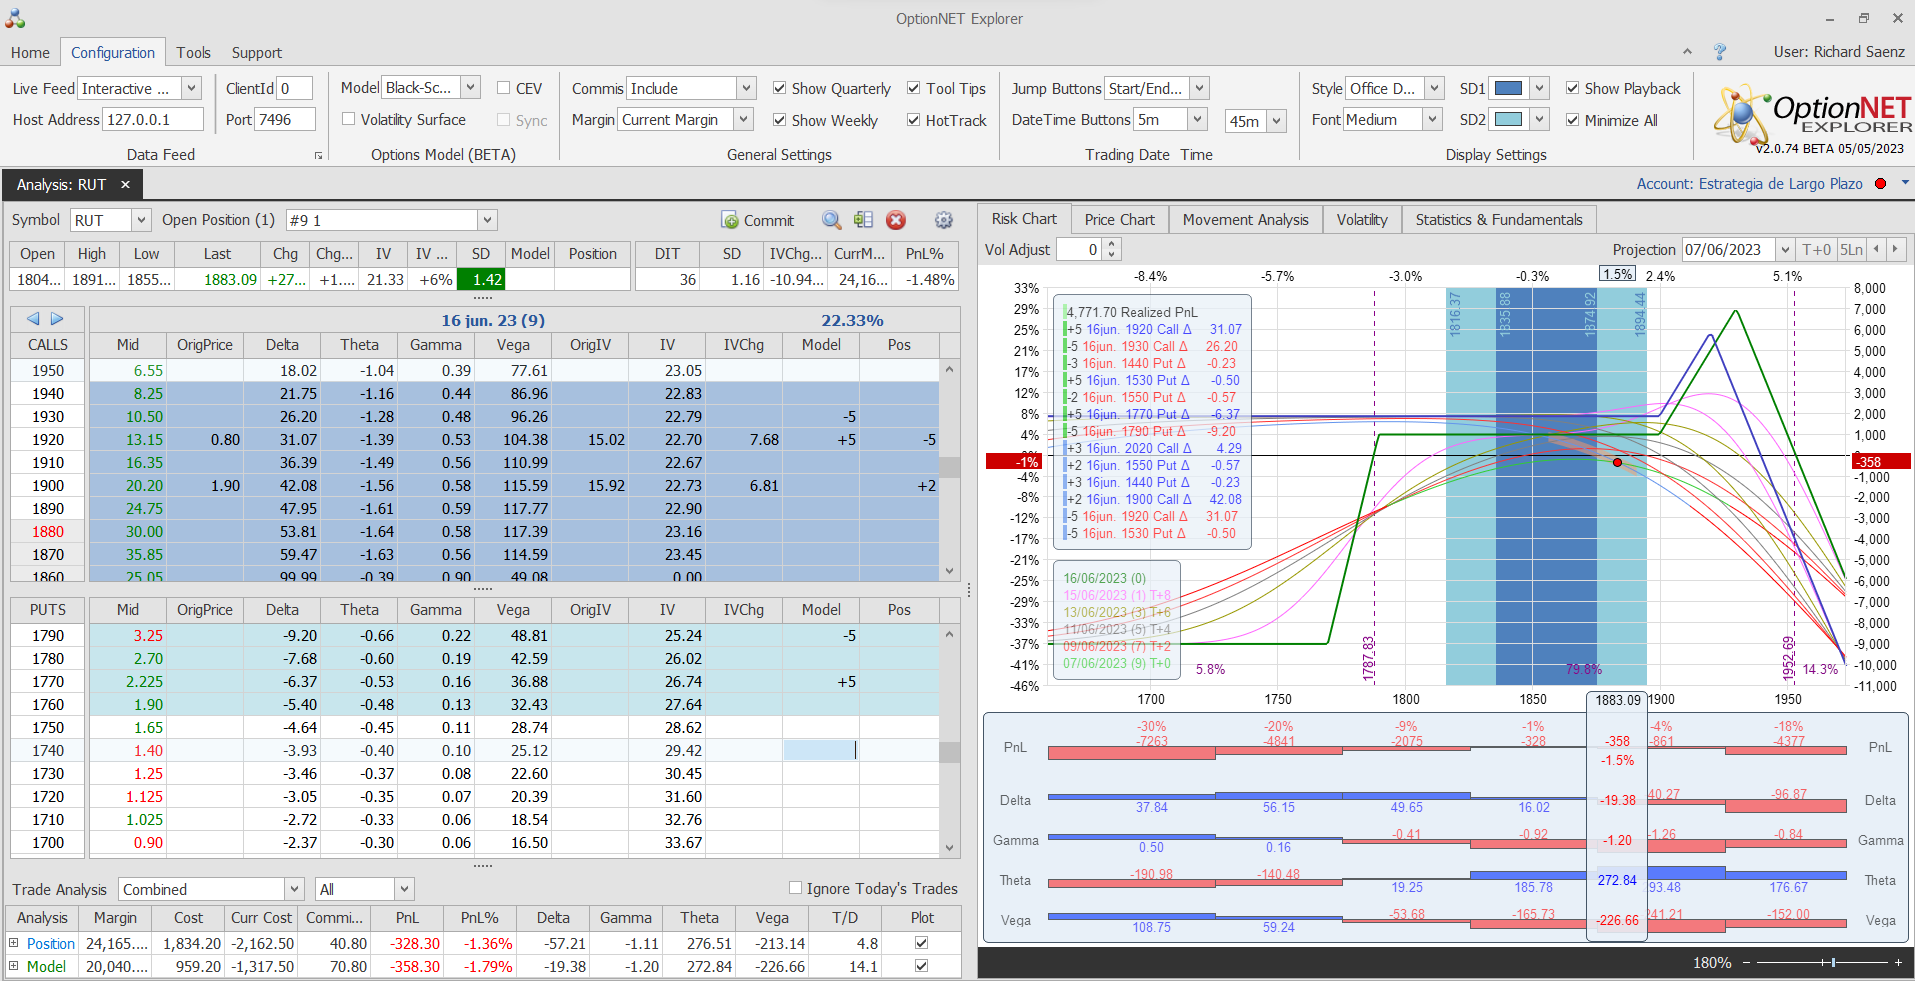Open the gear settings icon beside Commit
Viewport: 1915px width, 981px height.
943,220
